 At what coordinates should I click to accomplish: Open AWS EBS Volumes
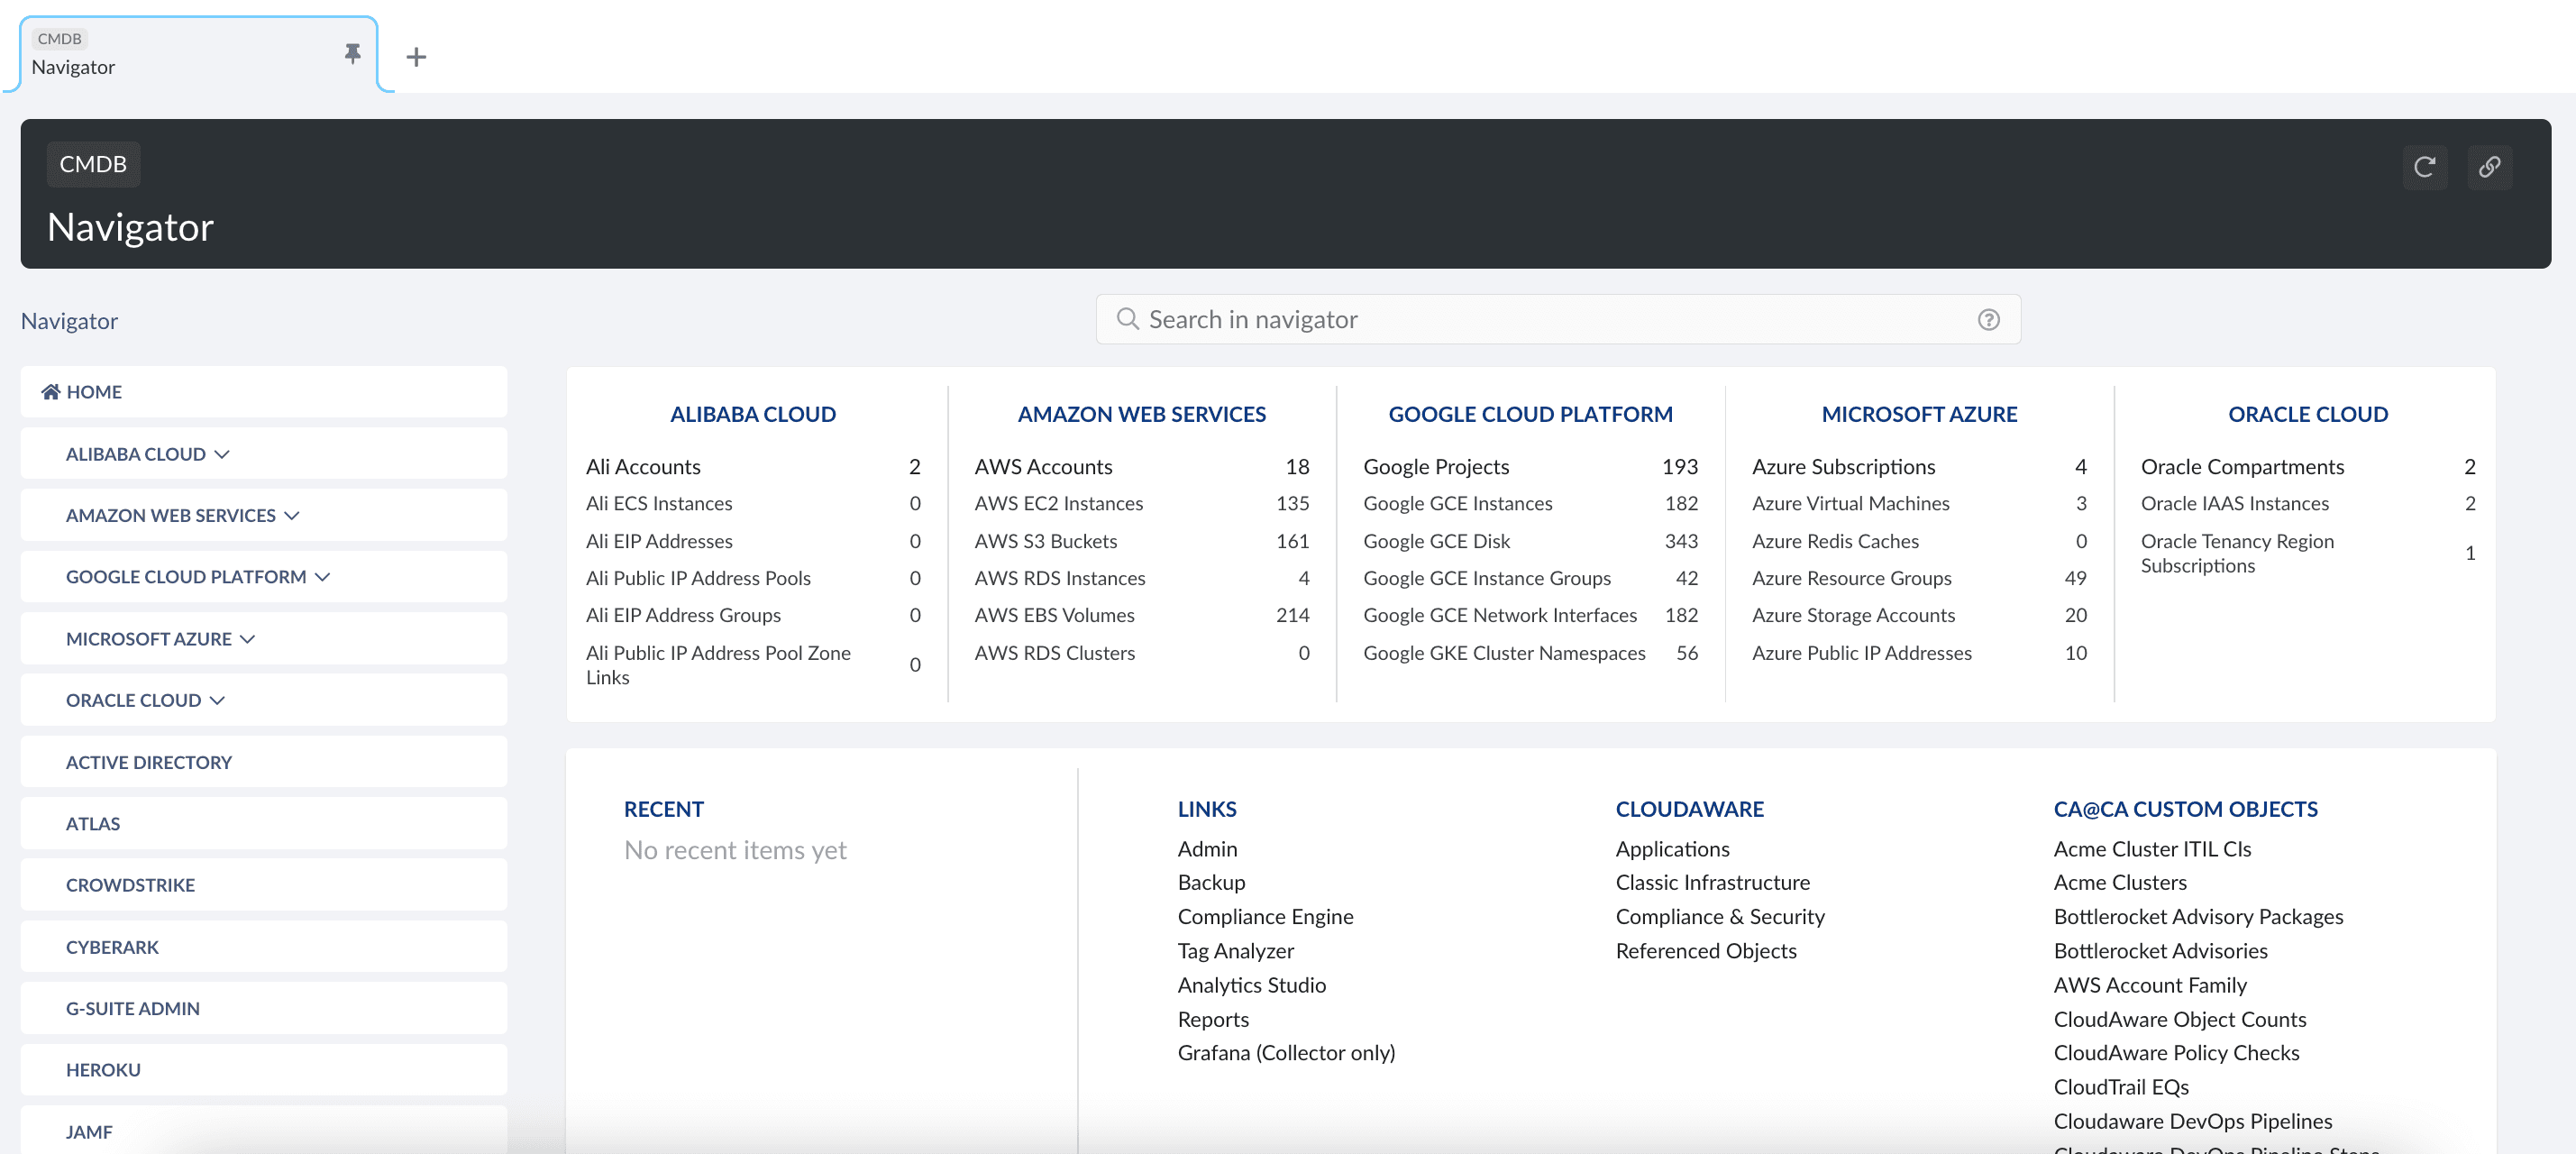pyautogui.click(x=1055, y=615)
